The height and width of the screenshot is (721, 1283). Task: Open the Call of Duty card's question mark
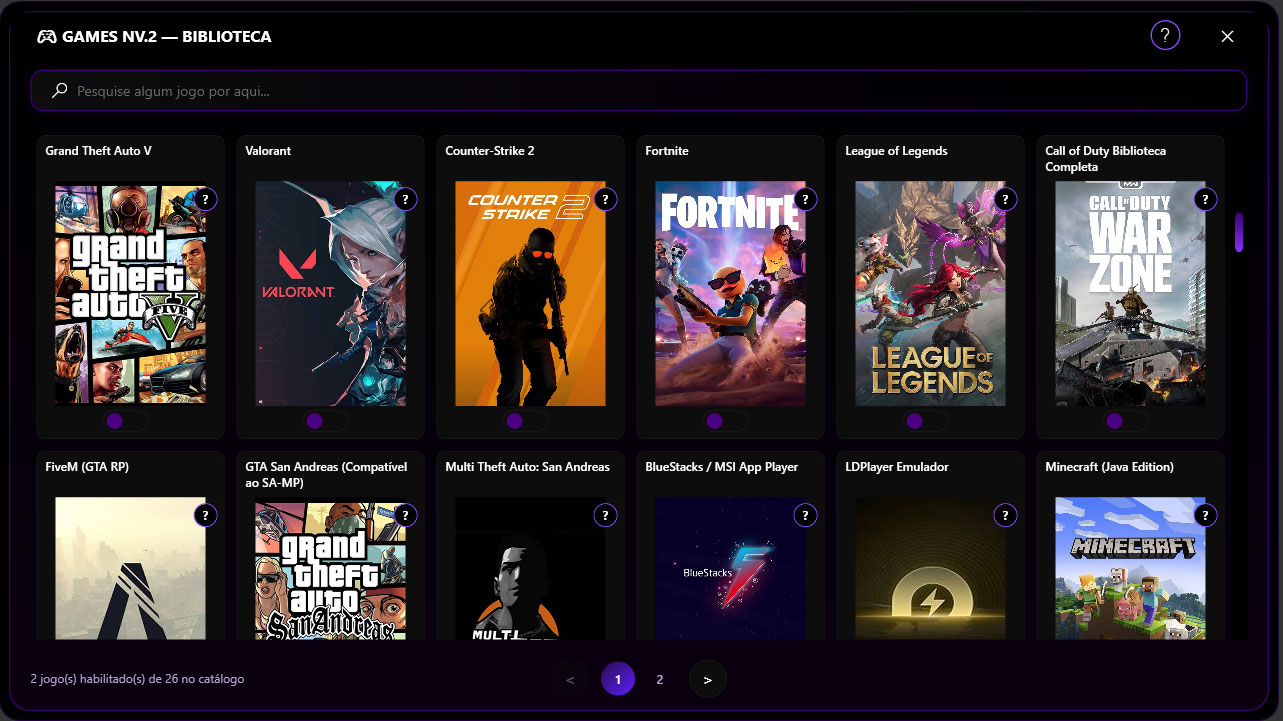point(1205,199)
